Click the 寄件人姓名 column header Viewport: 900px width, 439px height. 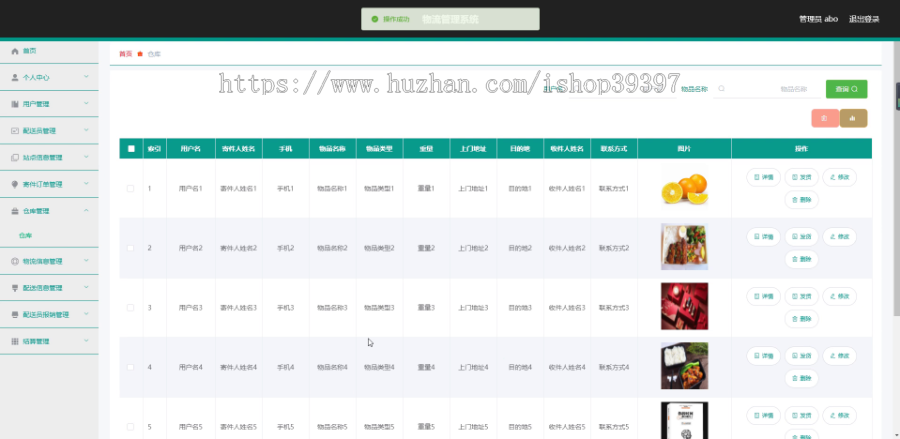pyautogui.click(x=239, y=149)
